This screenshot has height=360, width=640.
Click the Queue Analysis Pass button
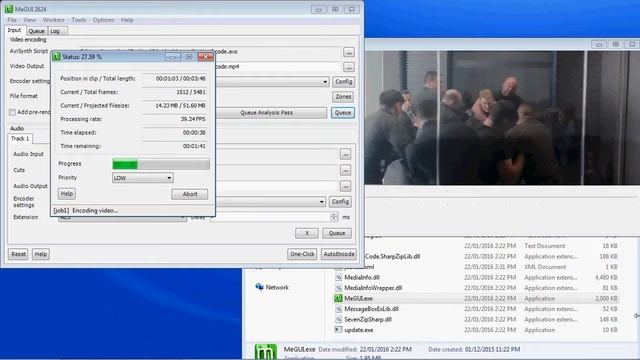click(x=267, y=113)
